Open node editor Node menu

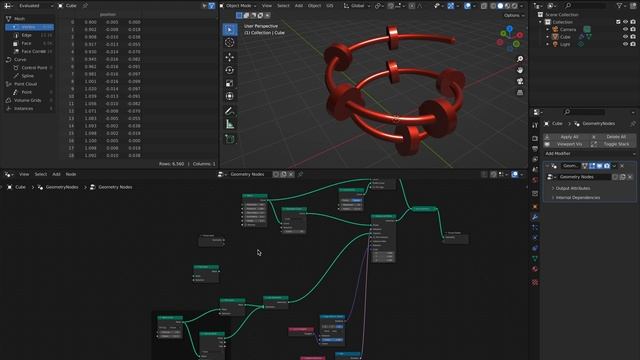[x=71, y=174]
